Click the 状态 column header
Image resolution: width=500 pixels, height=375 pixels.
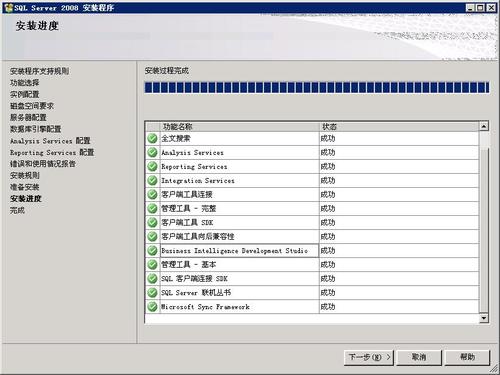[x=399, y=127]
